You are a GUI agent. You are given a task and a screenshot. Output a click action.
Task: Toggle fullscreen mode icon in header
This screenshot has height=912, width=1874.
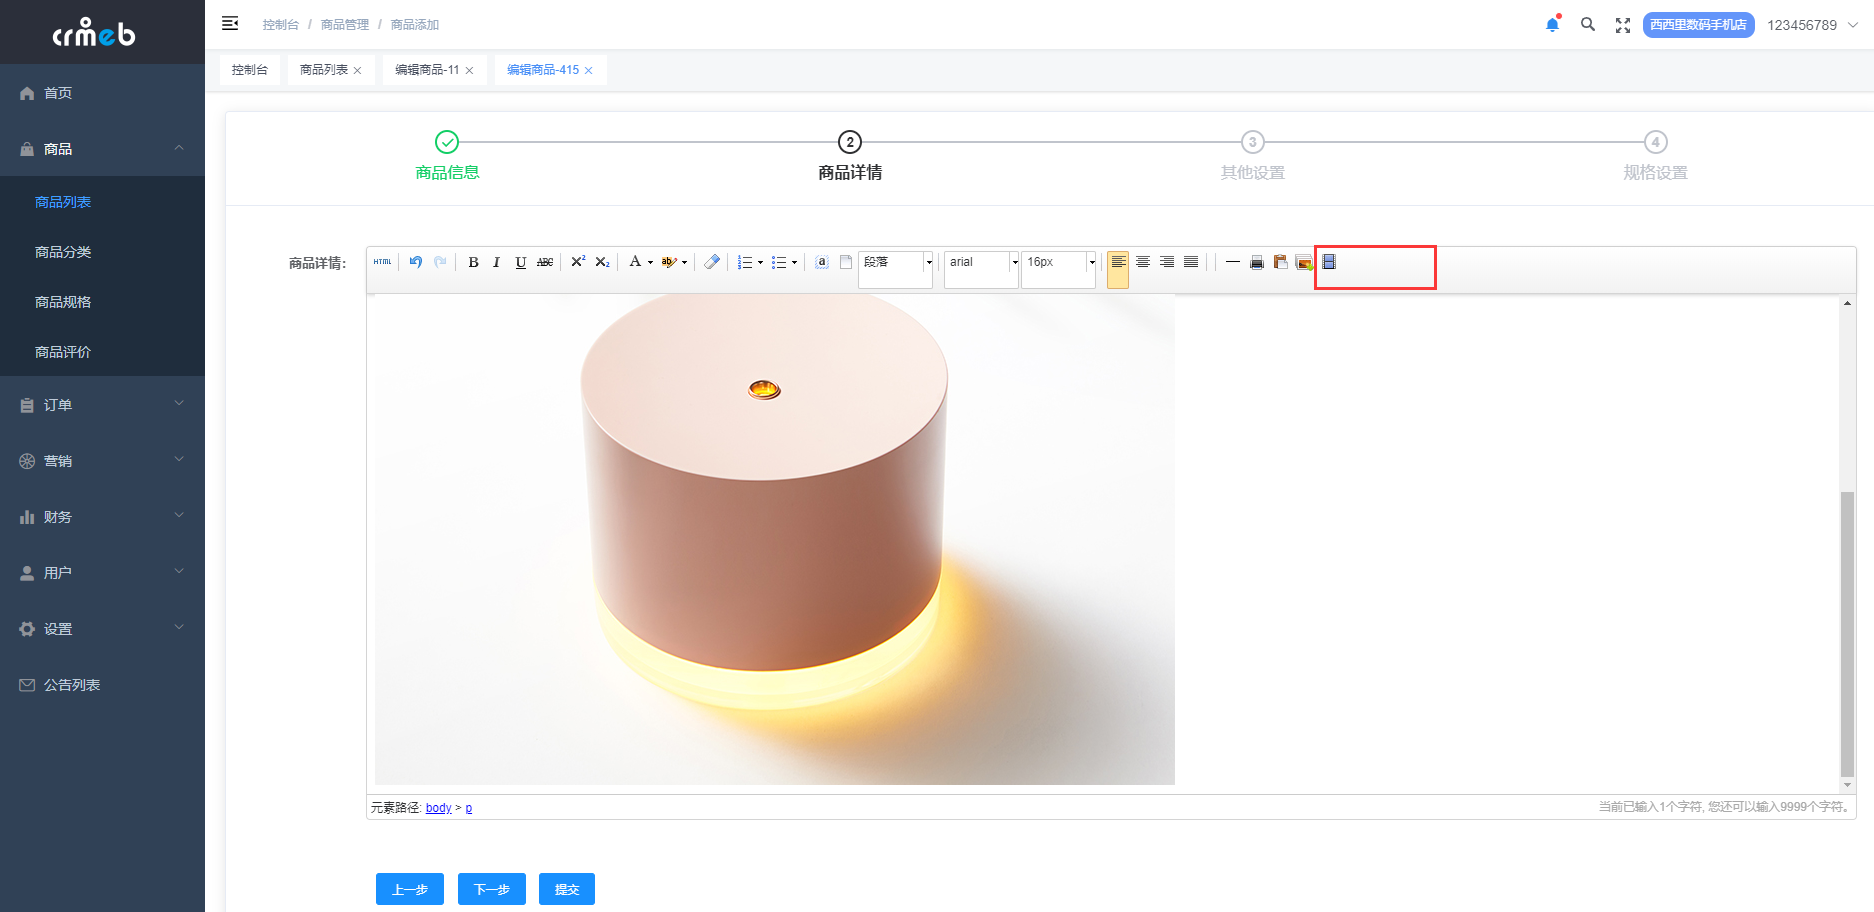[x=1623, y=25]
